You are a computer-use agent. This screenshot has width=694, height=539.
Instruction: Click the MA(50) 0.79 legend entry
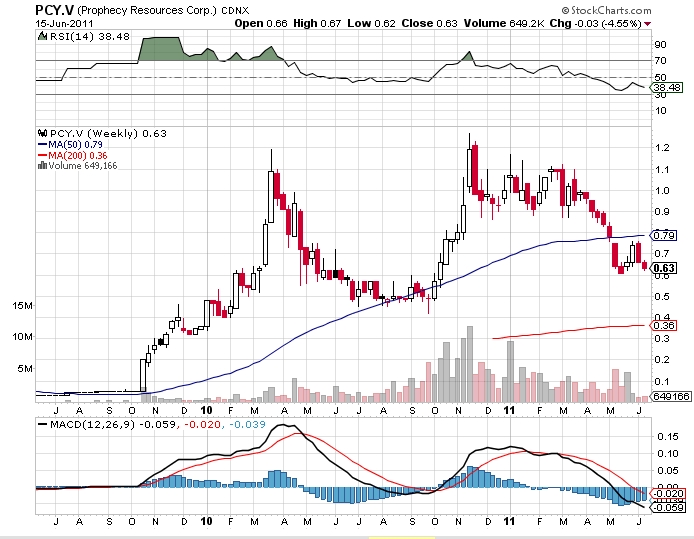click(75, 145)
